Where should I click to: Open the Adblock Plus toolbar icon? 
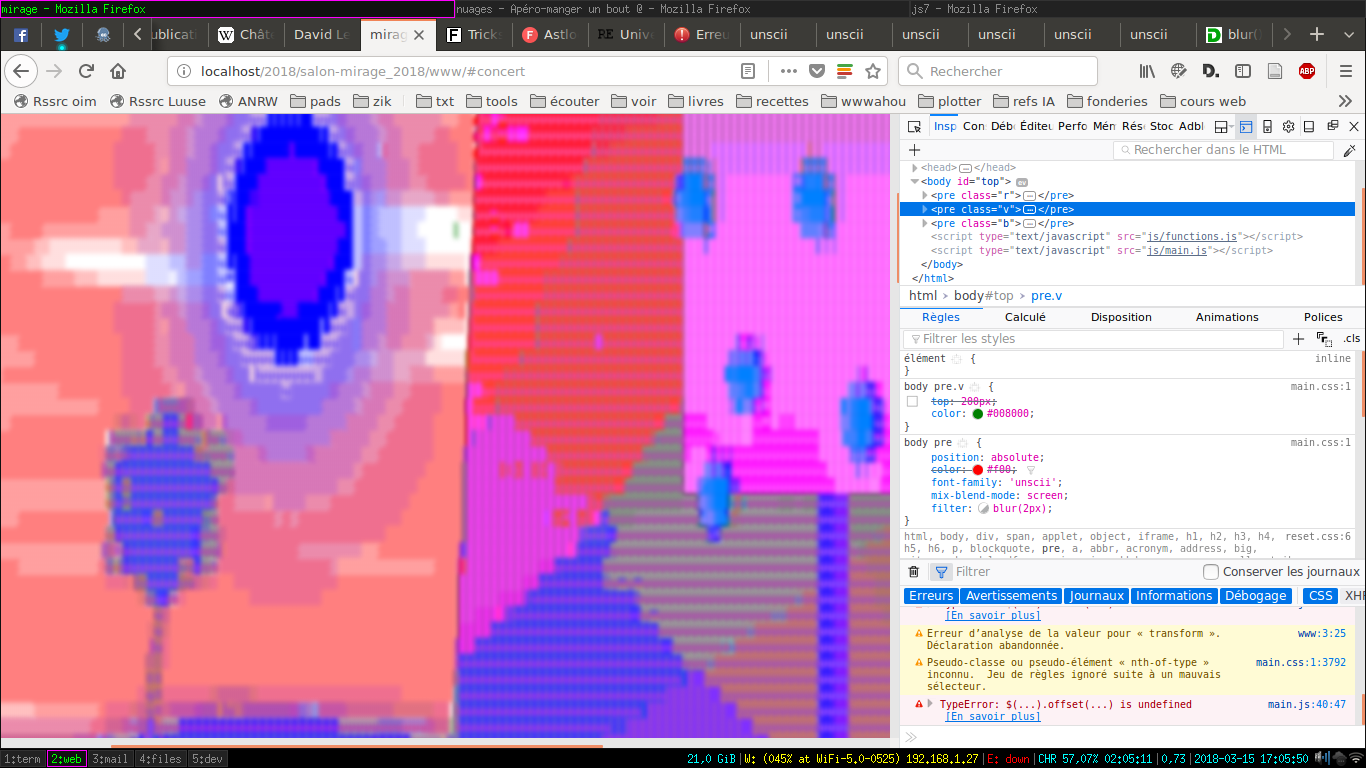1306,71
